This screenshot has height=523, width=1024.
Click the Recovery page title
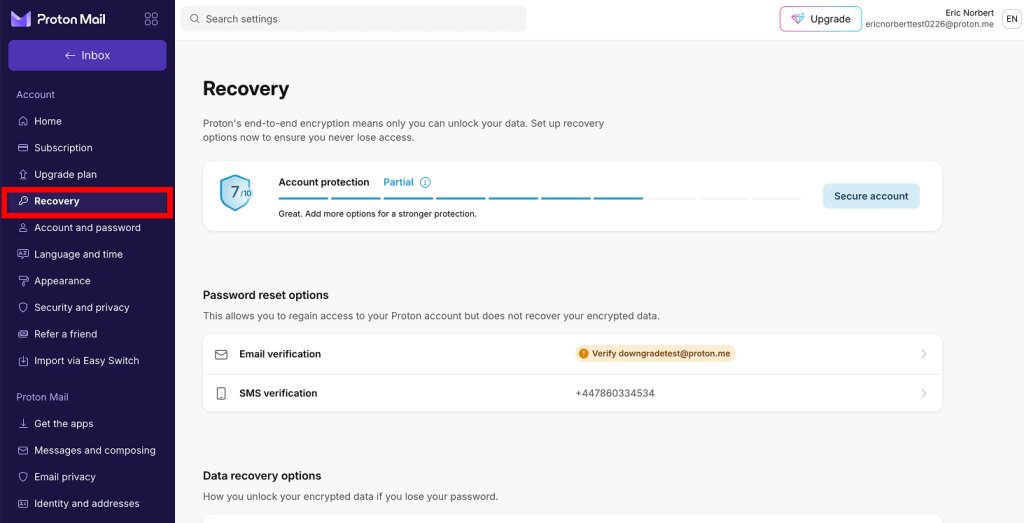[246, 88]
